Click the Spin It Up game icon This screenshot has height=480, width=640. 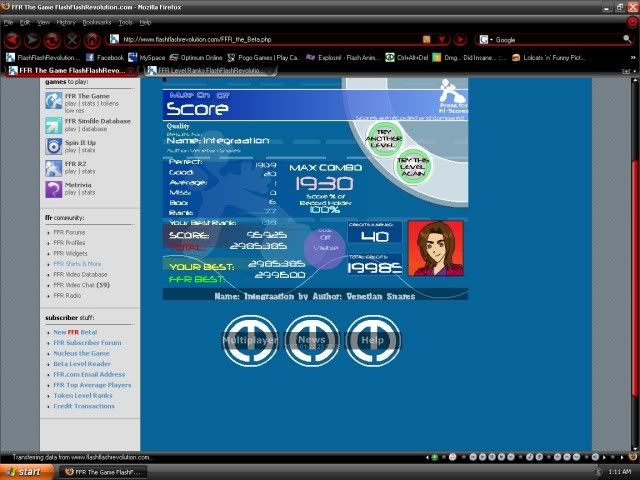[x=54, y=146]
